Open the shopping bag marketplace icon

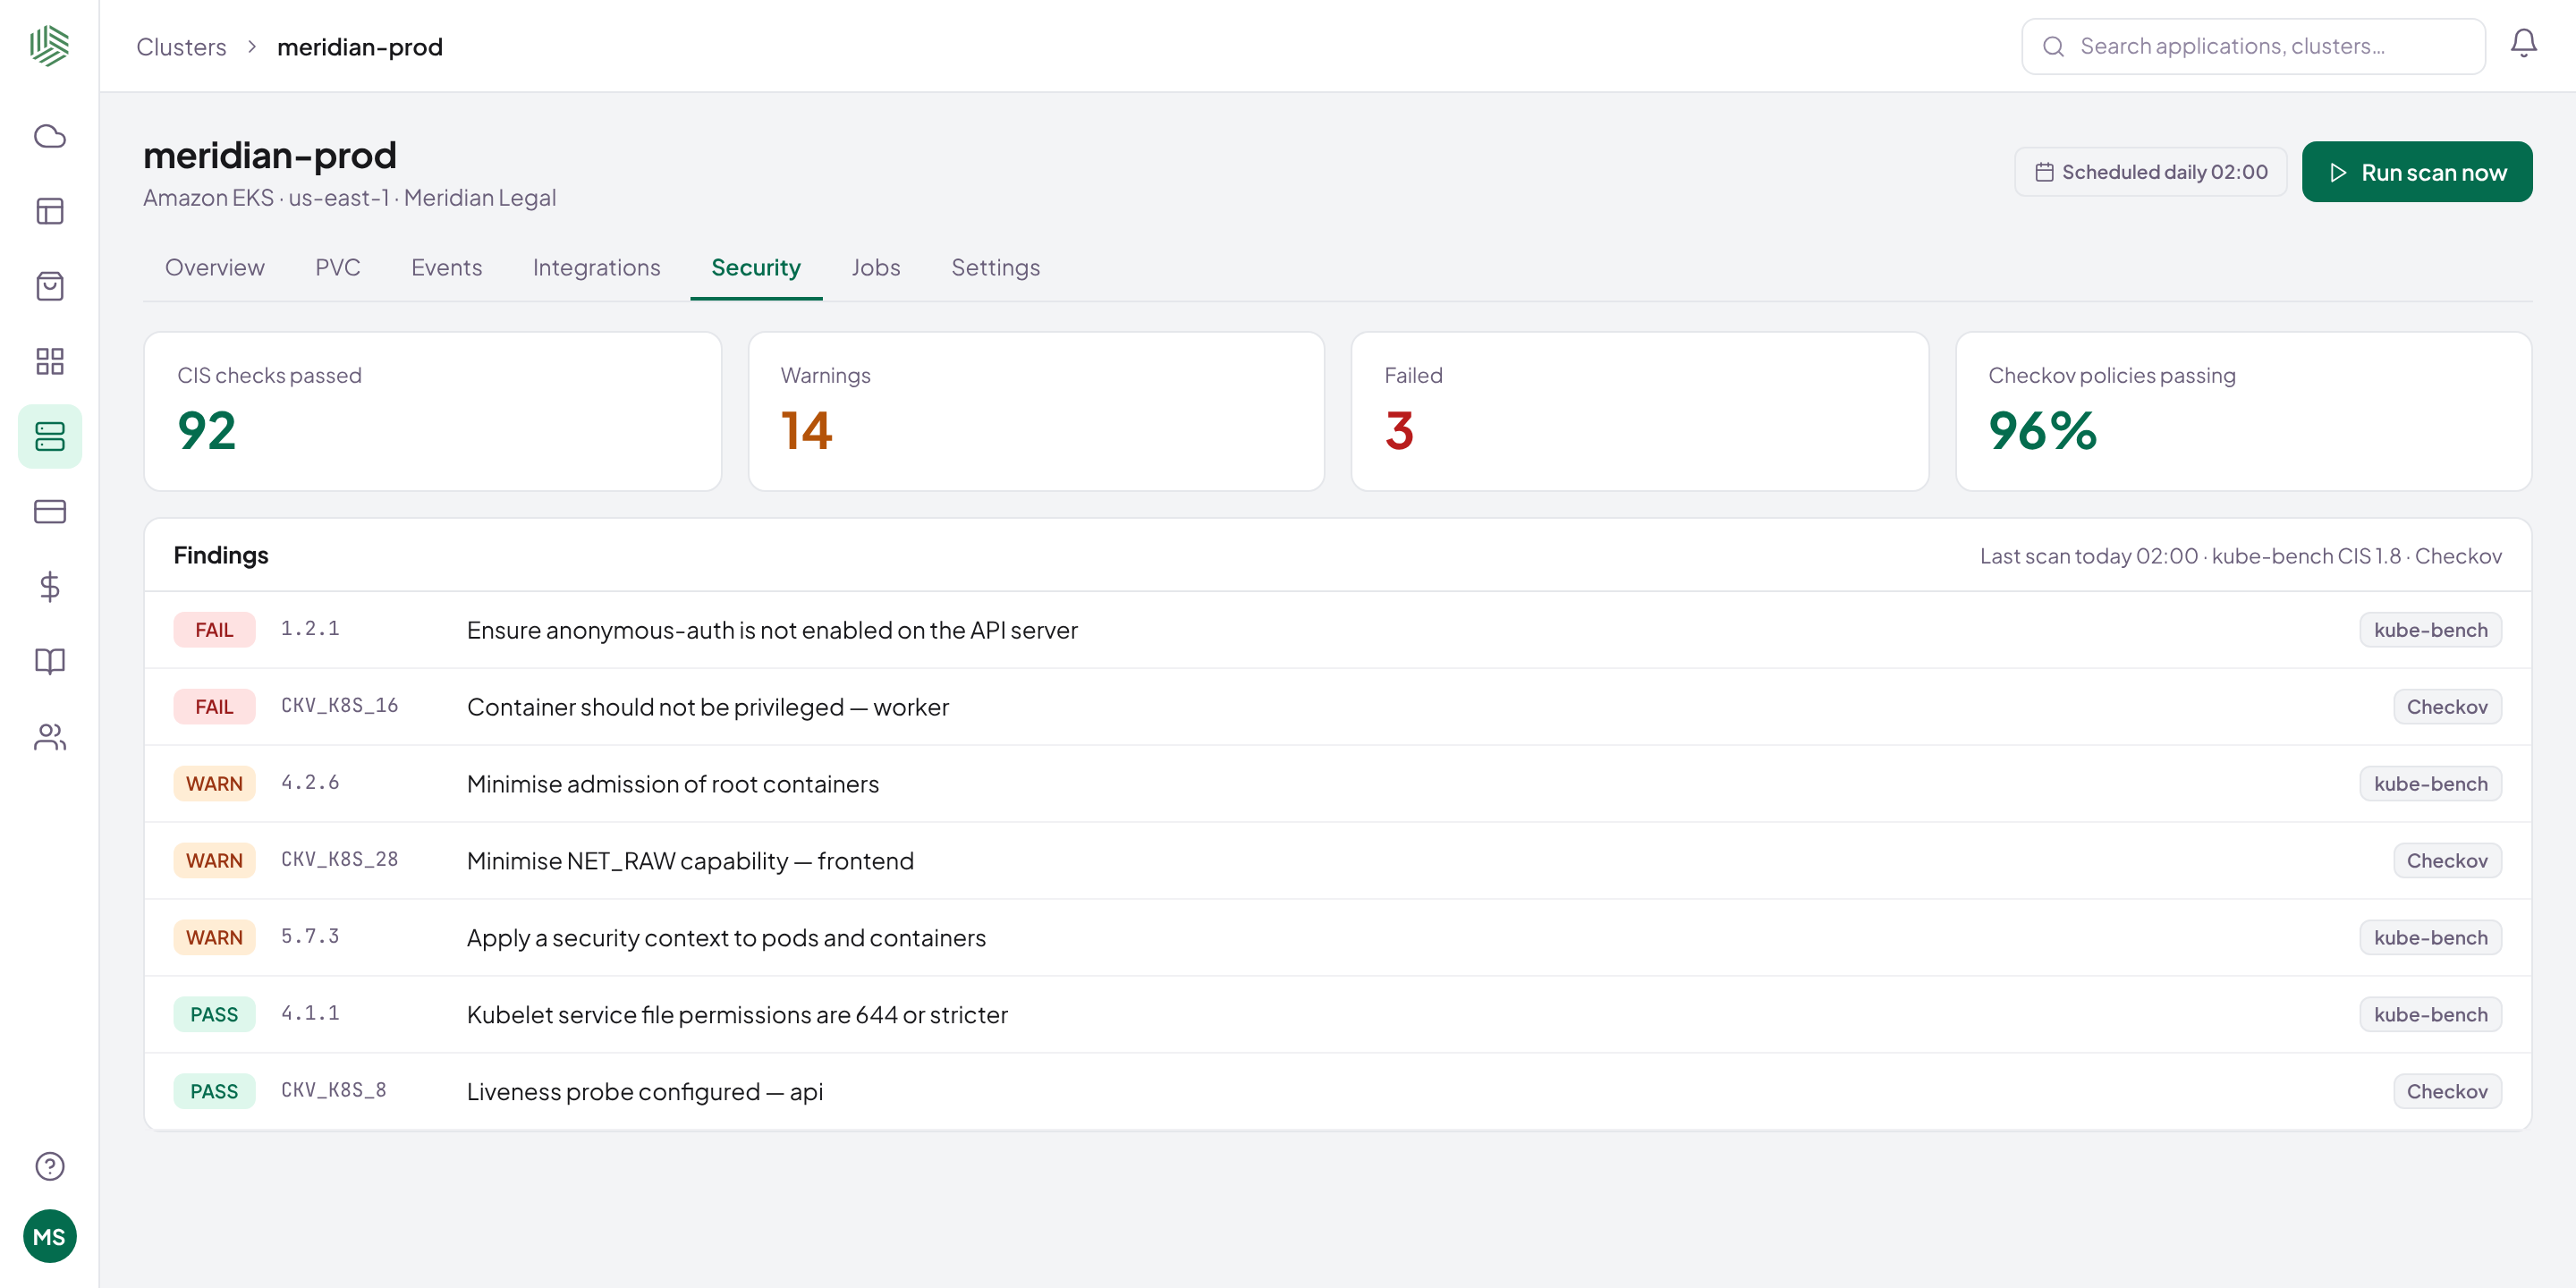coord(49,286)
